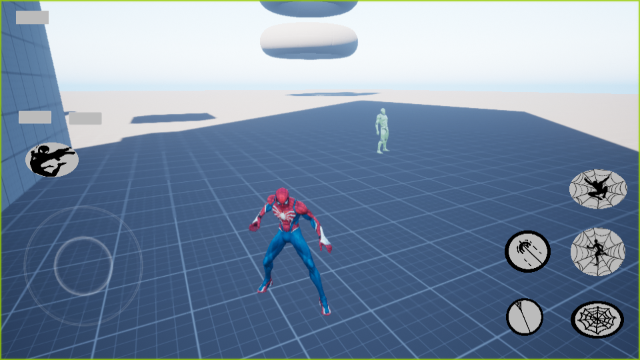Tap the green enemy figure standing on the platform

click(x=382, y=131)
